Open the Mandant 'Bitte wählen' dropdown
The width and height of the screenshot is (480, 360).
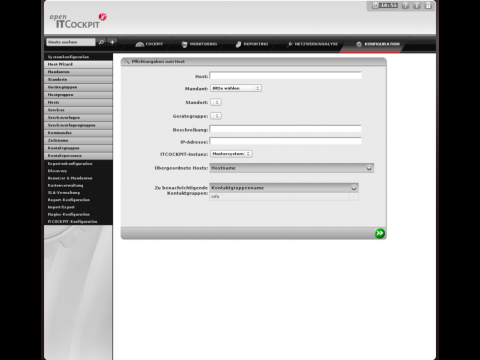click(236, 88)
